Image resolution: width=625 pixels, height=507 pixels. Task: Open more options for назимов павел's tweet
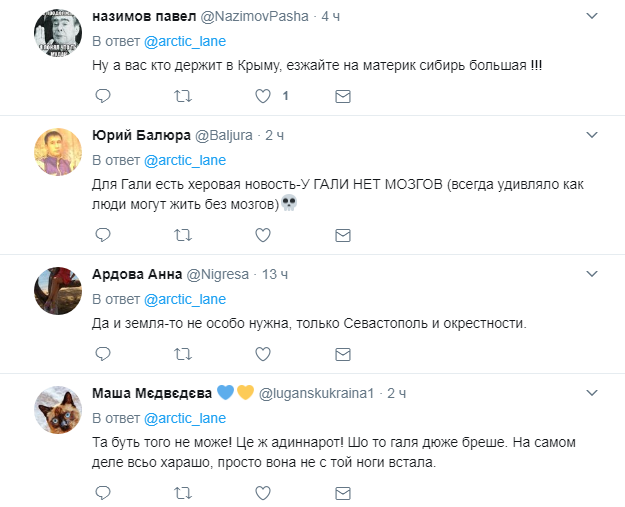pos(592,17)
